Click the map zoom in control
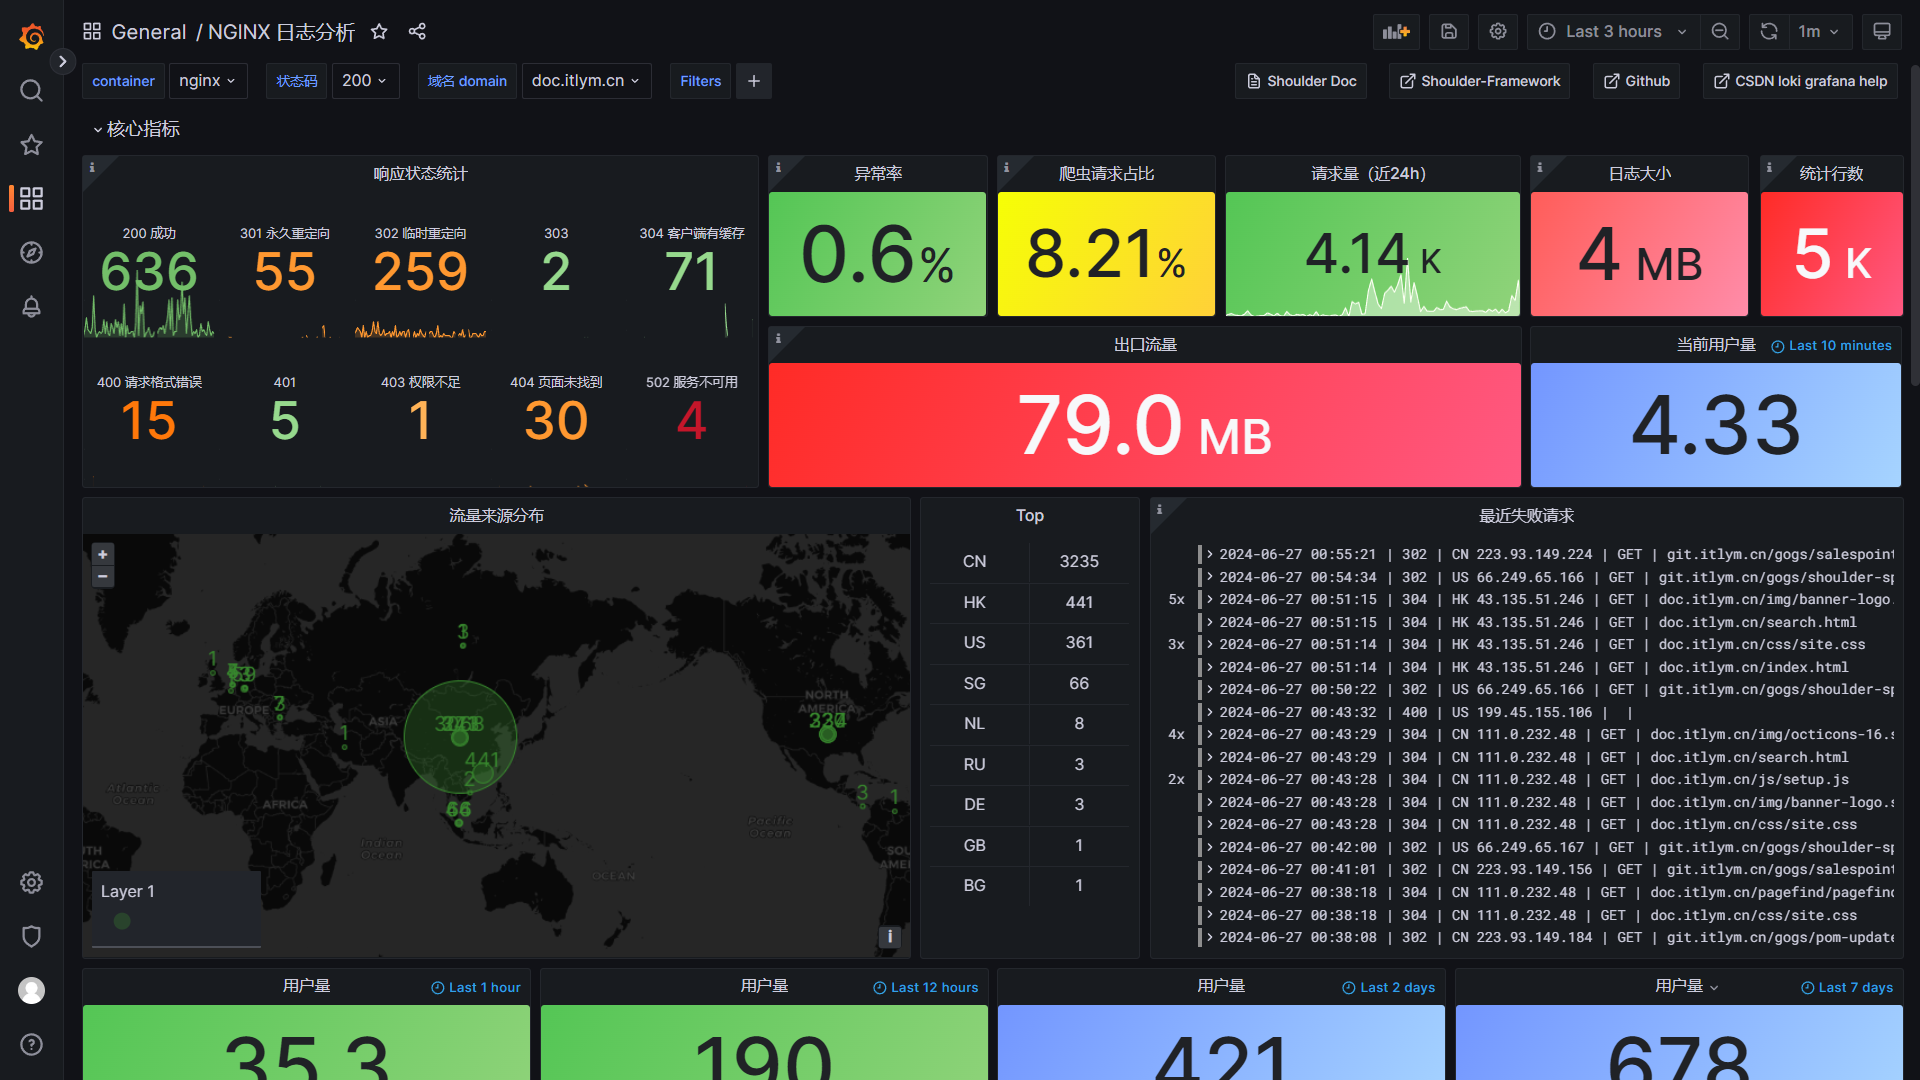The height and width of the screenshot is (1080, 1920). [x=103, y=555]
